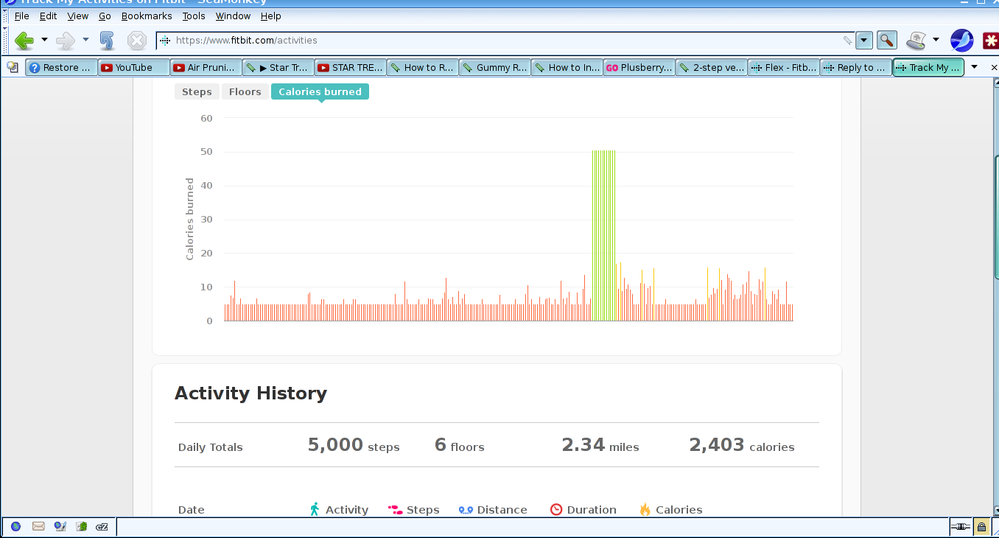Open the View menu
This screenshot has height=538, width=999.
[x=78, y=16]
